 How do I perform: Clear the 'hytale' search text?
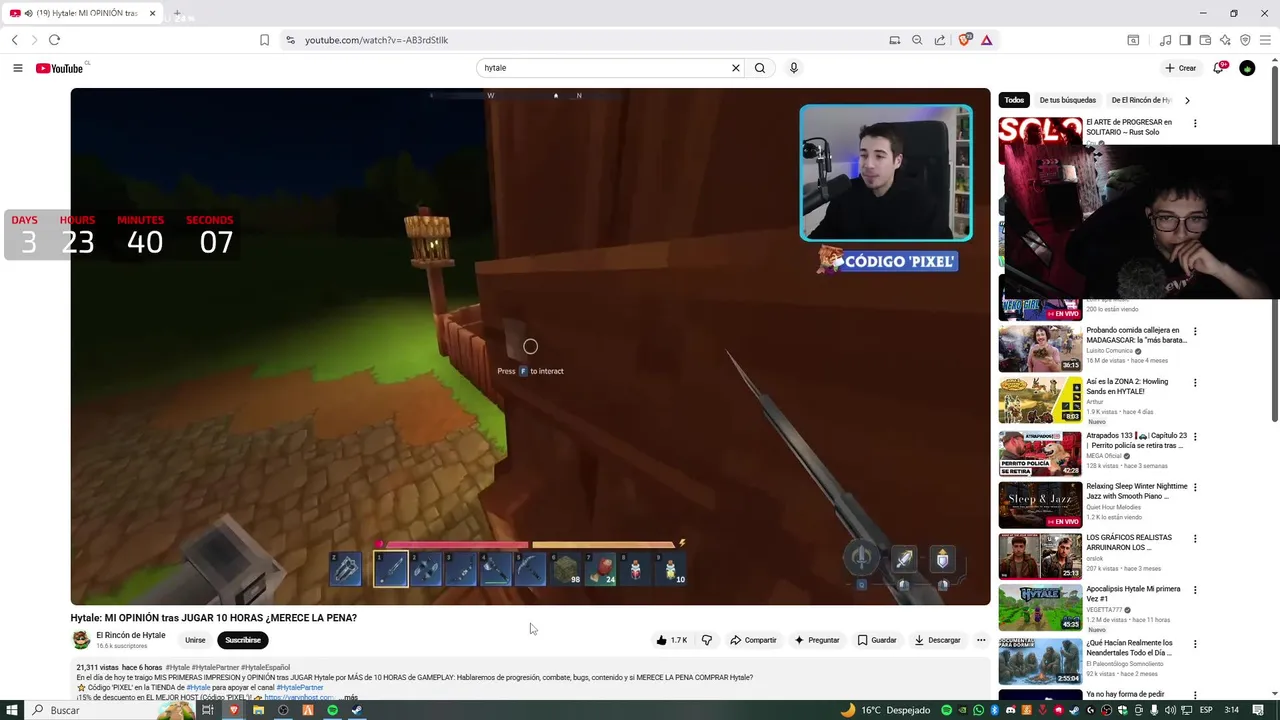736,68
